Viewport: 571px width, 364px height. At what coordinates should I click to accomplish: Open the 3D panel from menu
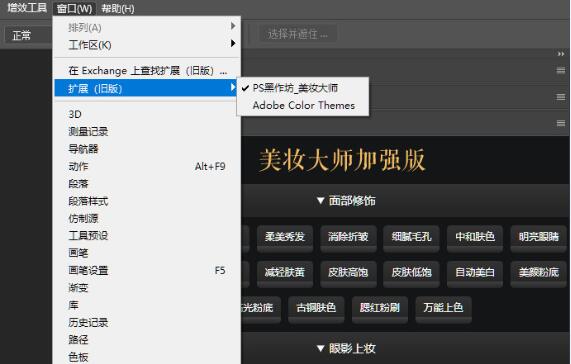147,114
